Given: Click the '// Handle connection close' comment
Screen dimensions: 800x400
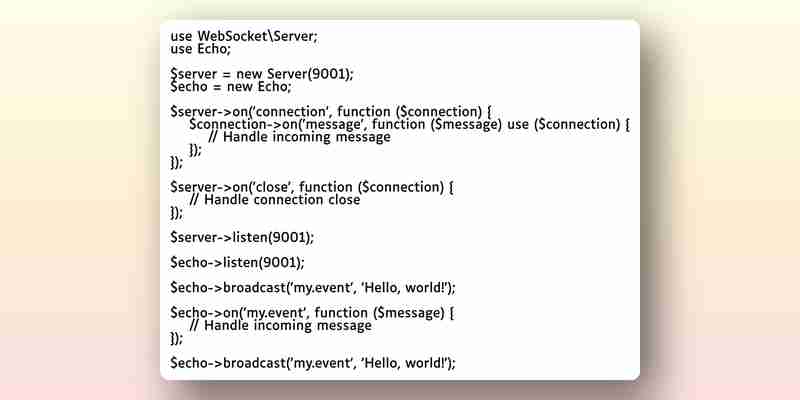Looking at the screenshot, I should [x=274, y=199].
